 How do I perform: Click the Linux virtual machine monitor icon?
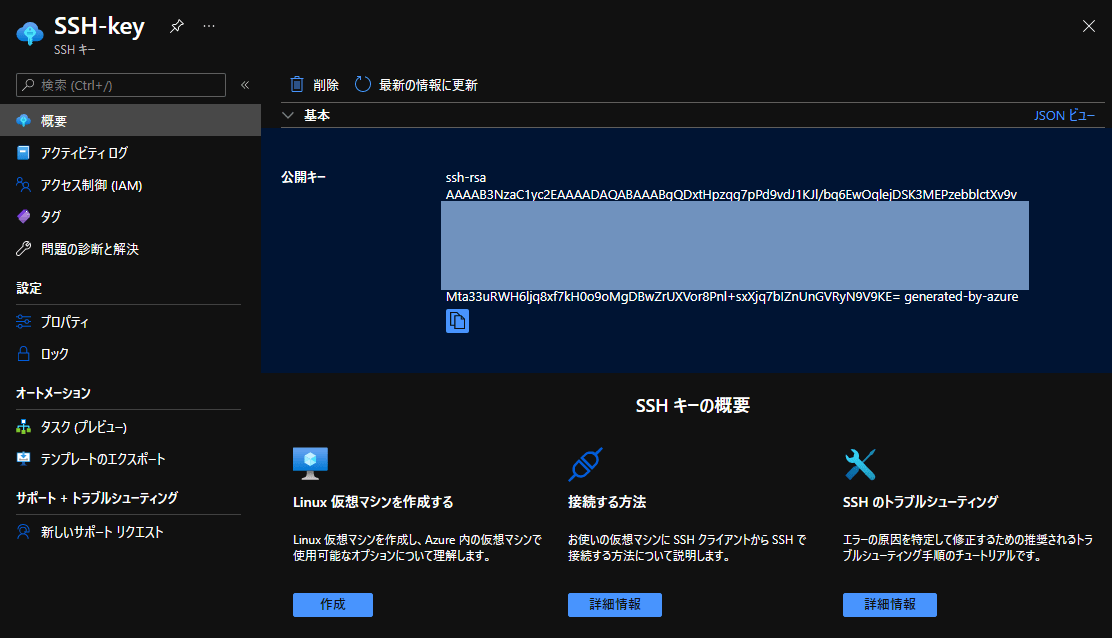tap(311, 464)
